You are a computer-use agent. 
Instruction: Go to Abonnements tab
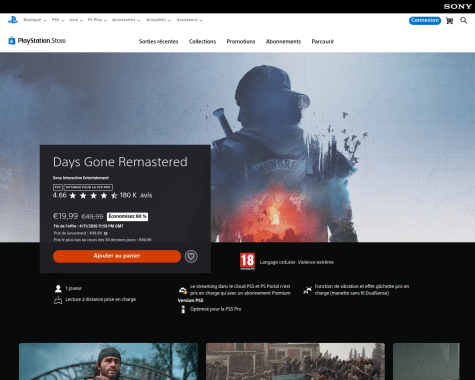click(x=283, y=42)
